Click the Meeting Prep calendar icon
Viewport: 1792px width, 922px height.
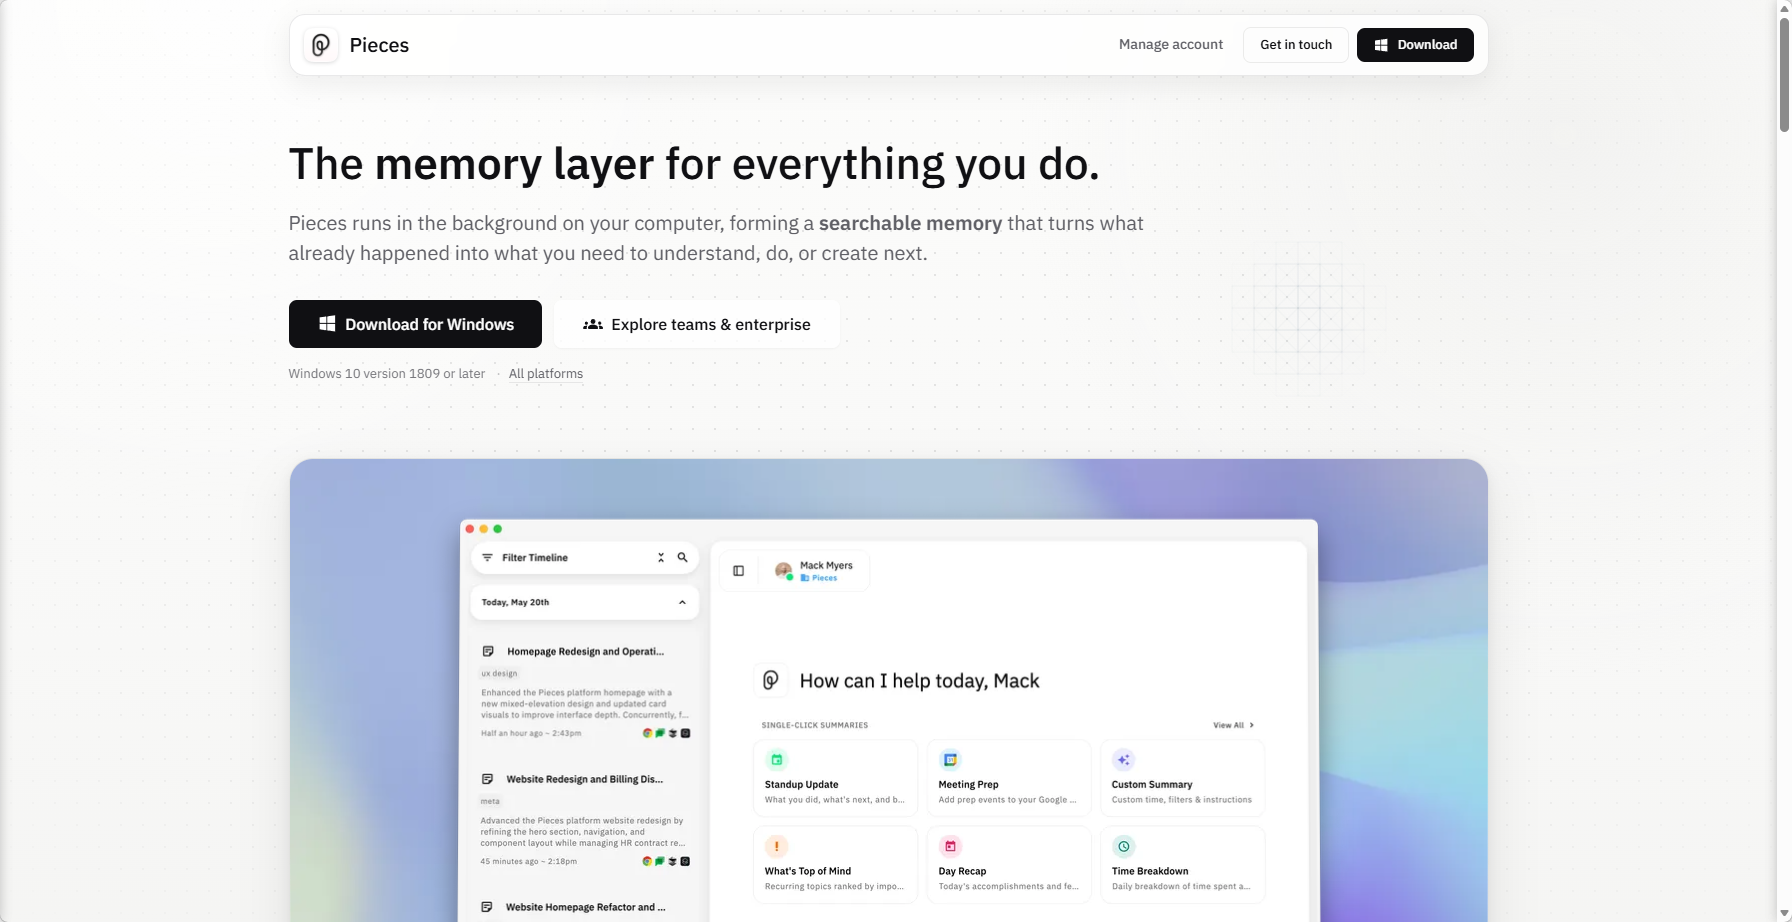950,760
